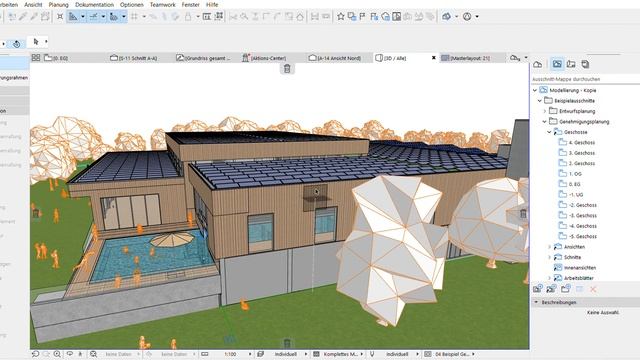Click the marquee selection frame icon

click(x=219, y=16)
